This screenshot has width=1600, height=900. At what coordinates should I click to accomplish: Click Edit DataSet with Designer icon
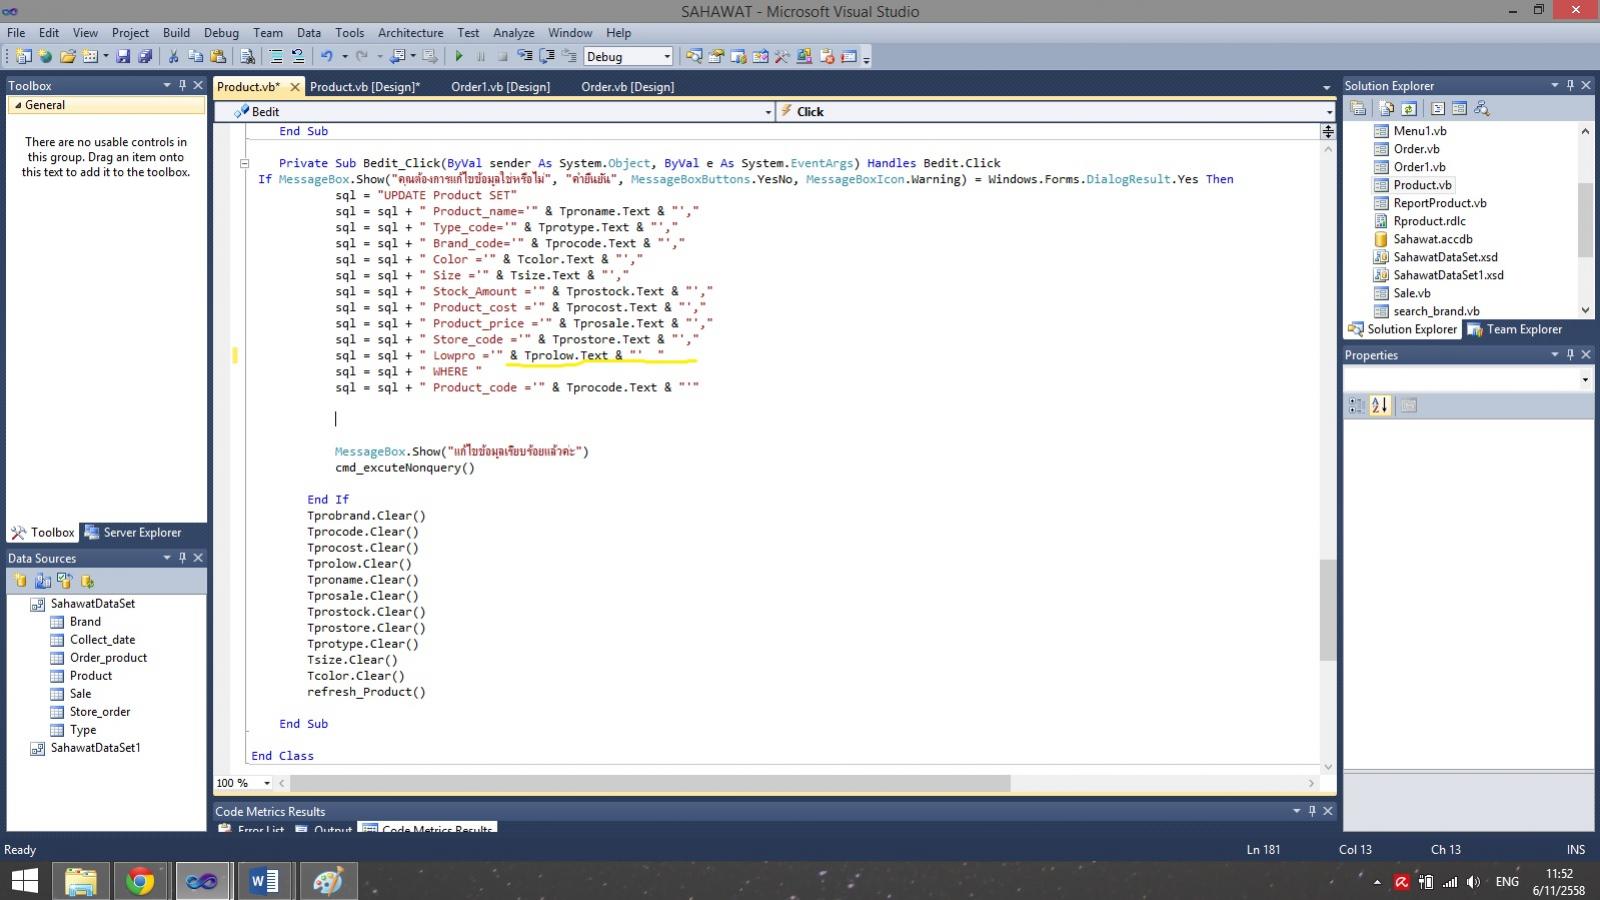point(43,581)
